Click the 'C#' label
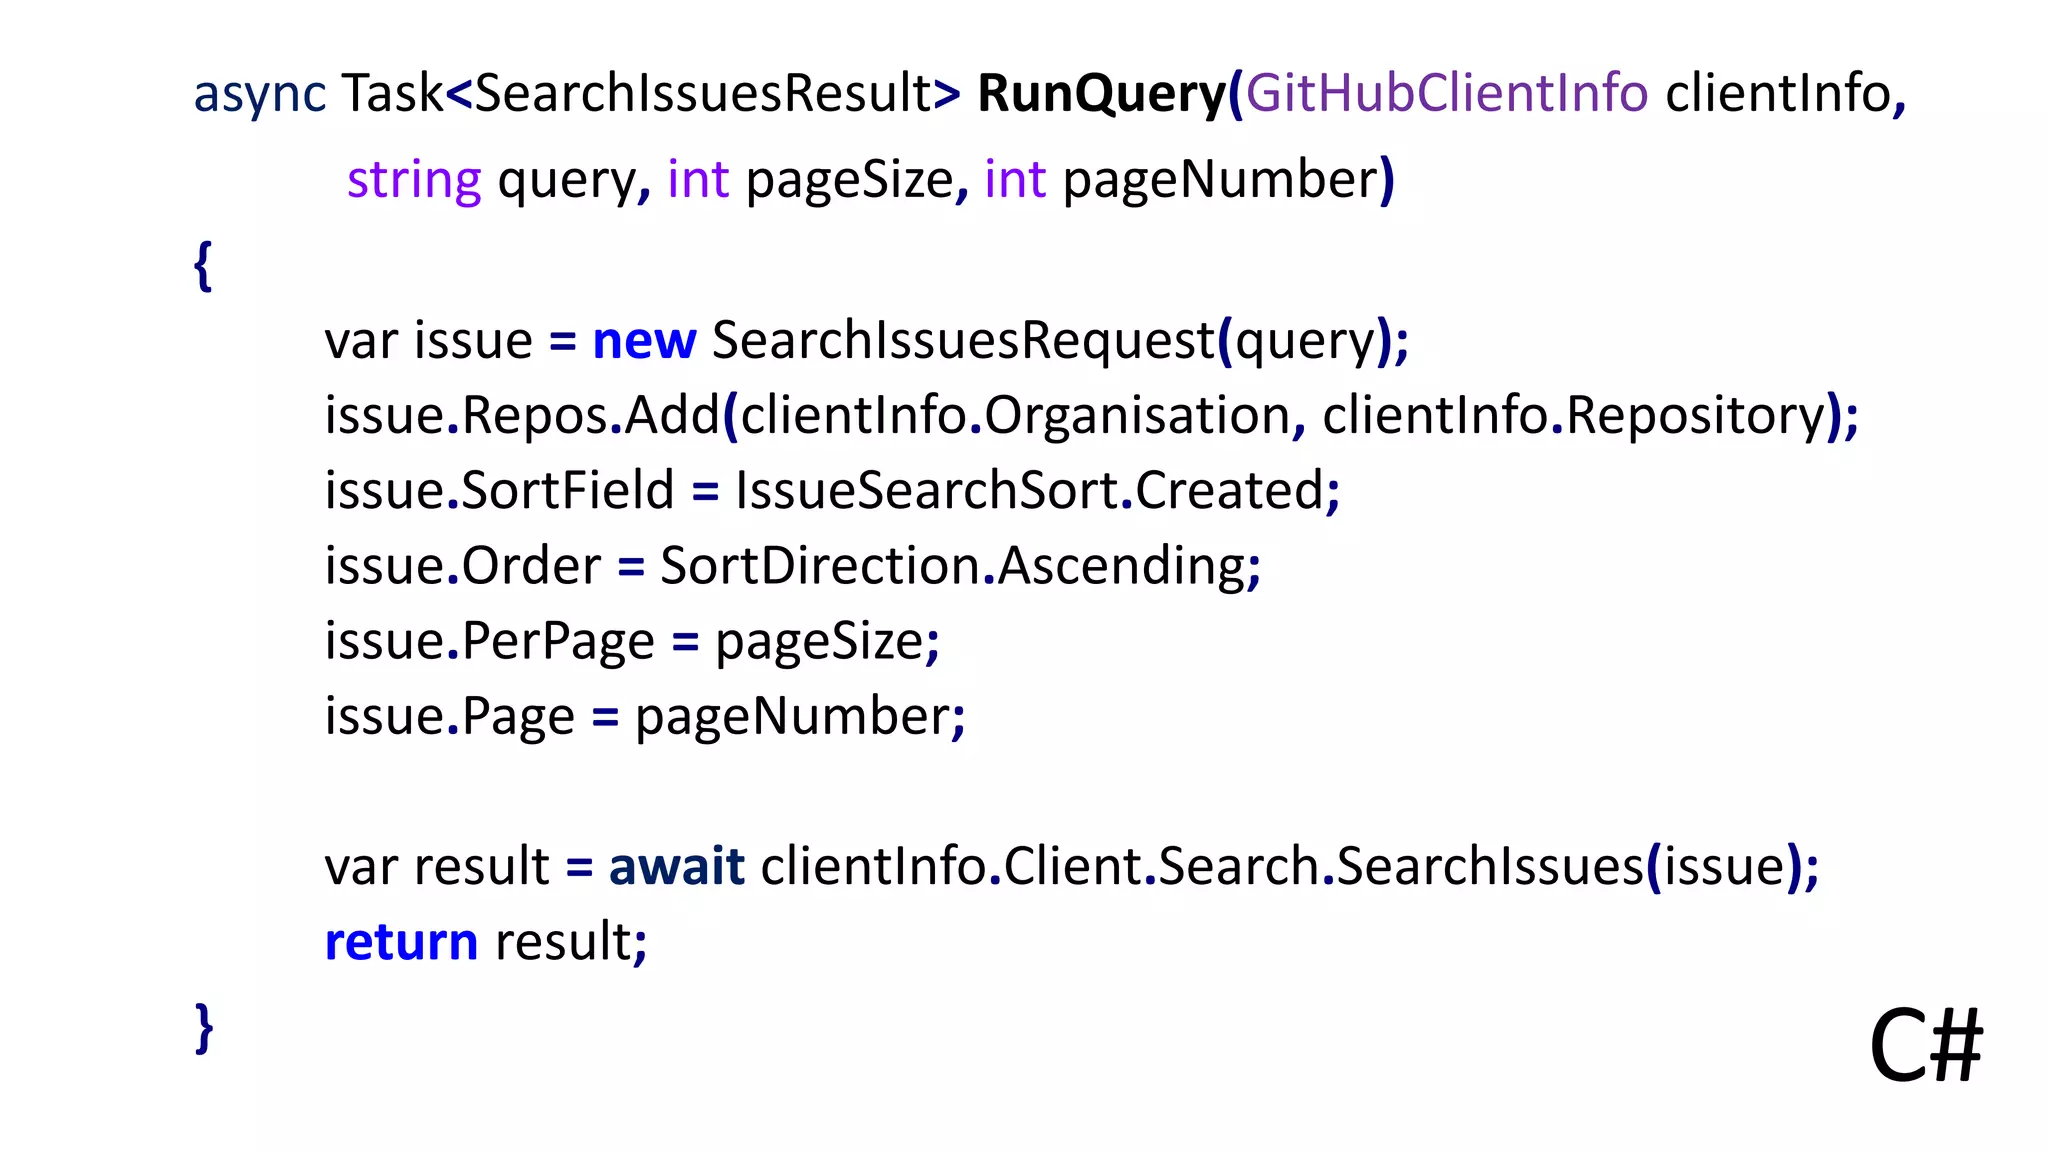This screenshot has height=1152, width=2048. [x=1925, y=1047]
